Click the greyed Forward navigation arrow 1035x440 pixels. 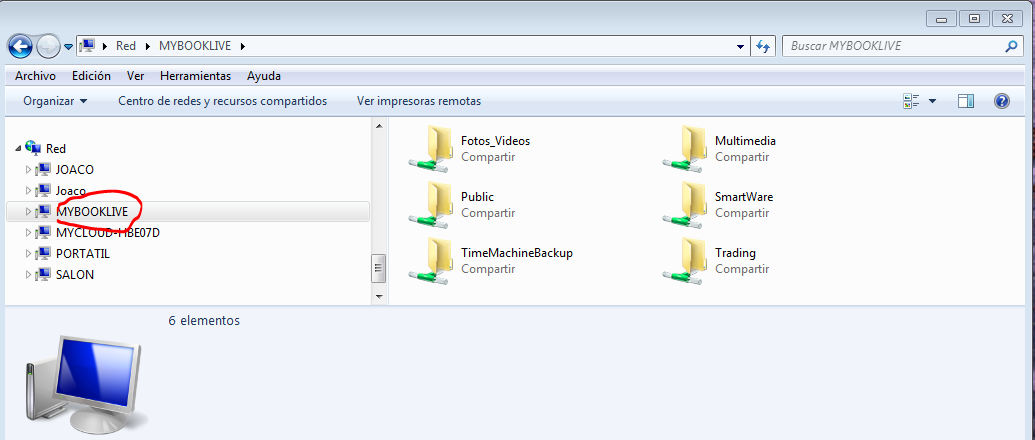(x=48, y=46)
